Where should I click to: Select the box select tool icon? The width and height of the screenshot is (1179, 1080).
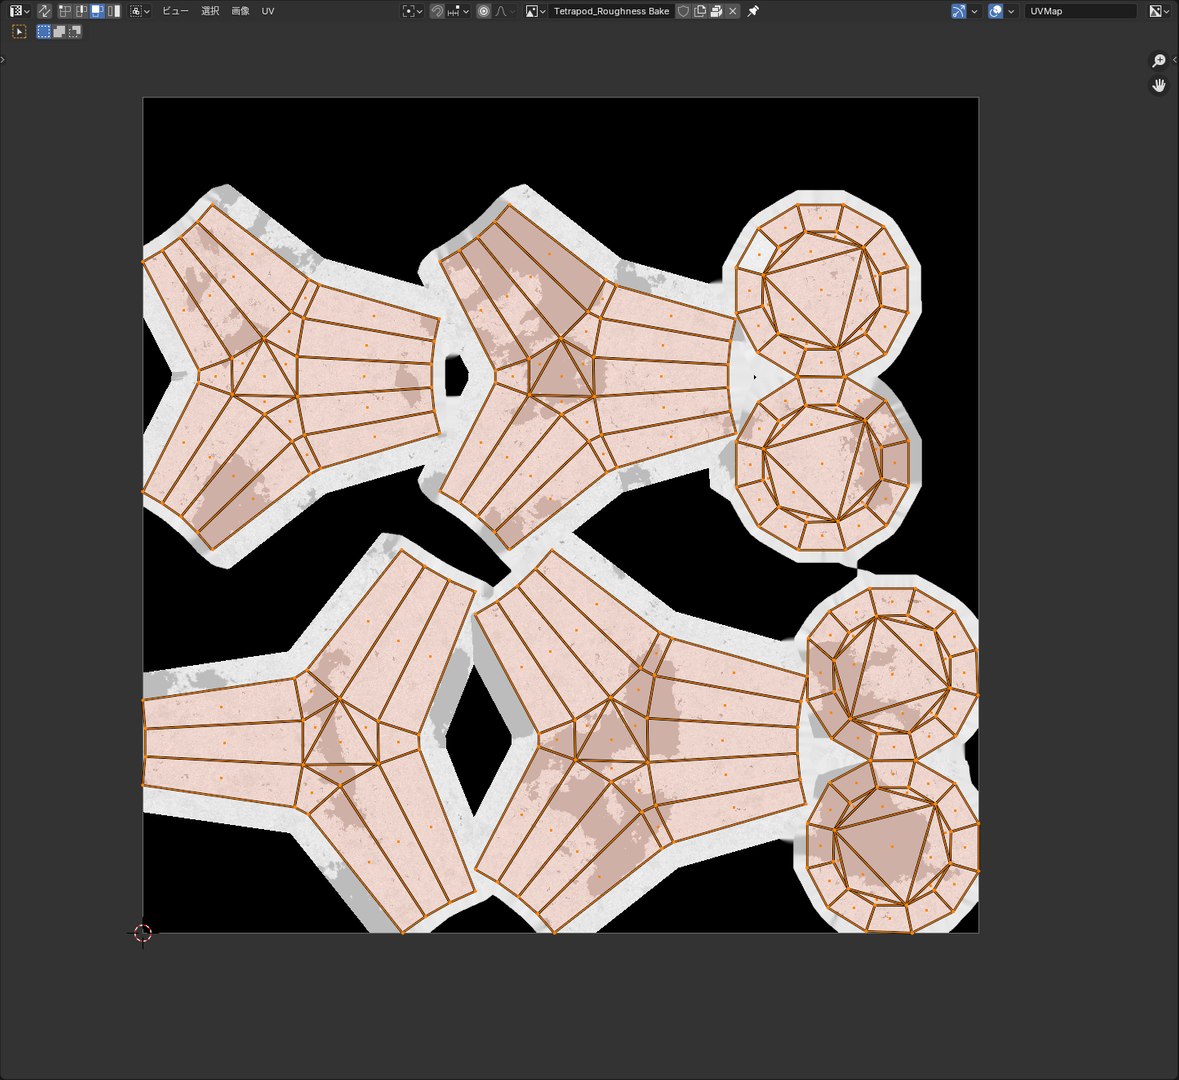click(20, 32)
